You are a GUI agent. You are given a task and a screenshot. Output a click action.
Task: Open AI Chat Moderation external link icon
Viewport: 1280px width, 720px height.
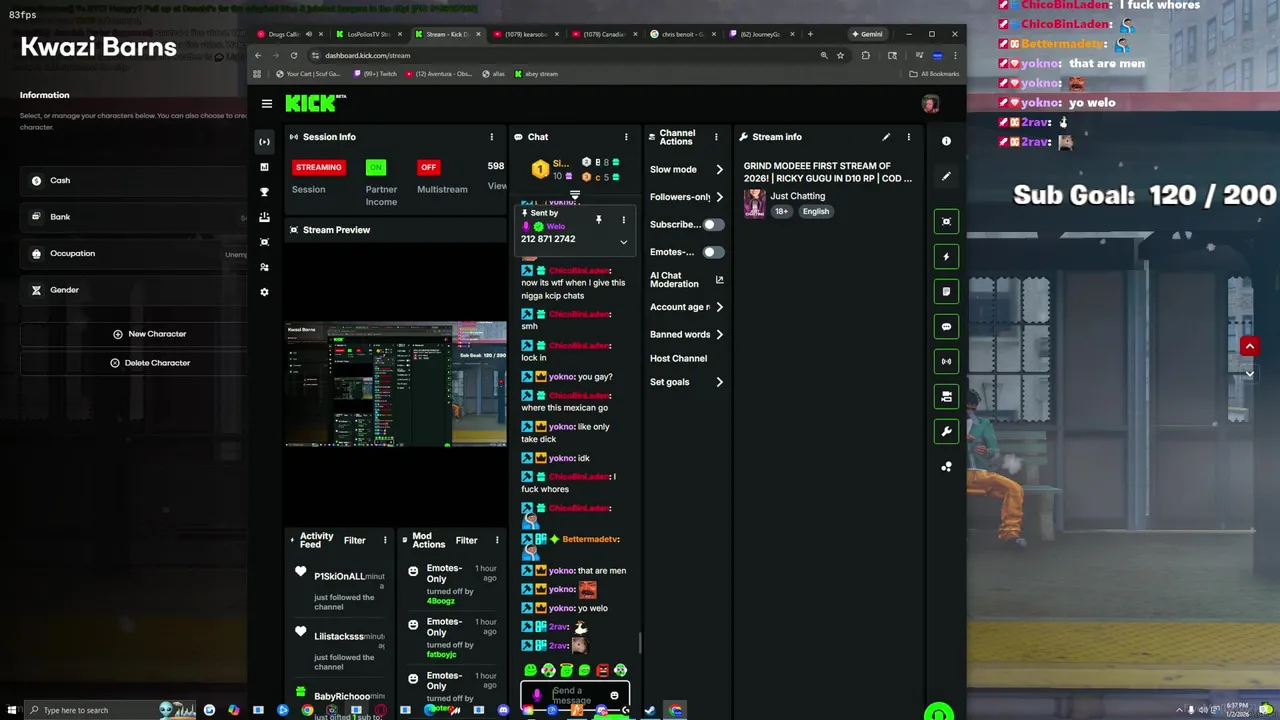point(719,280)
